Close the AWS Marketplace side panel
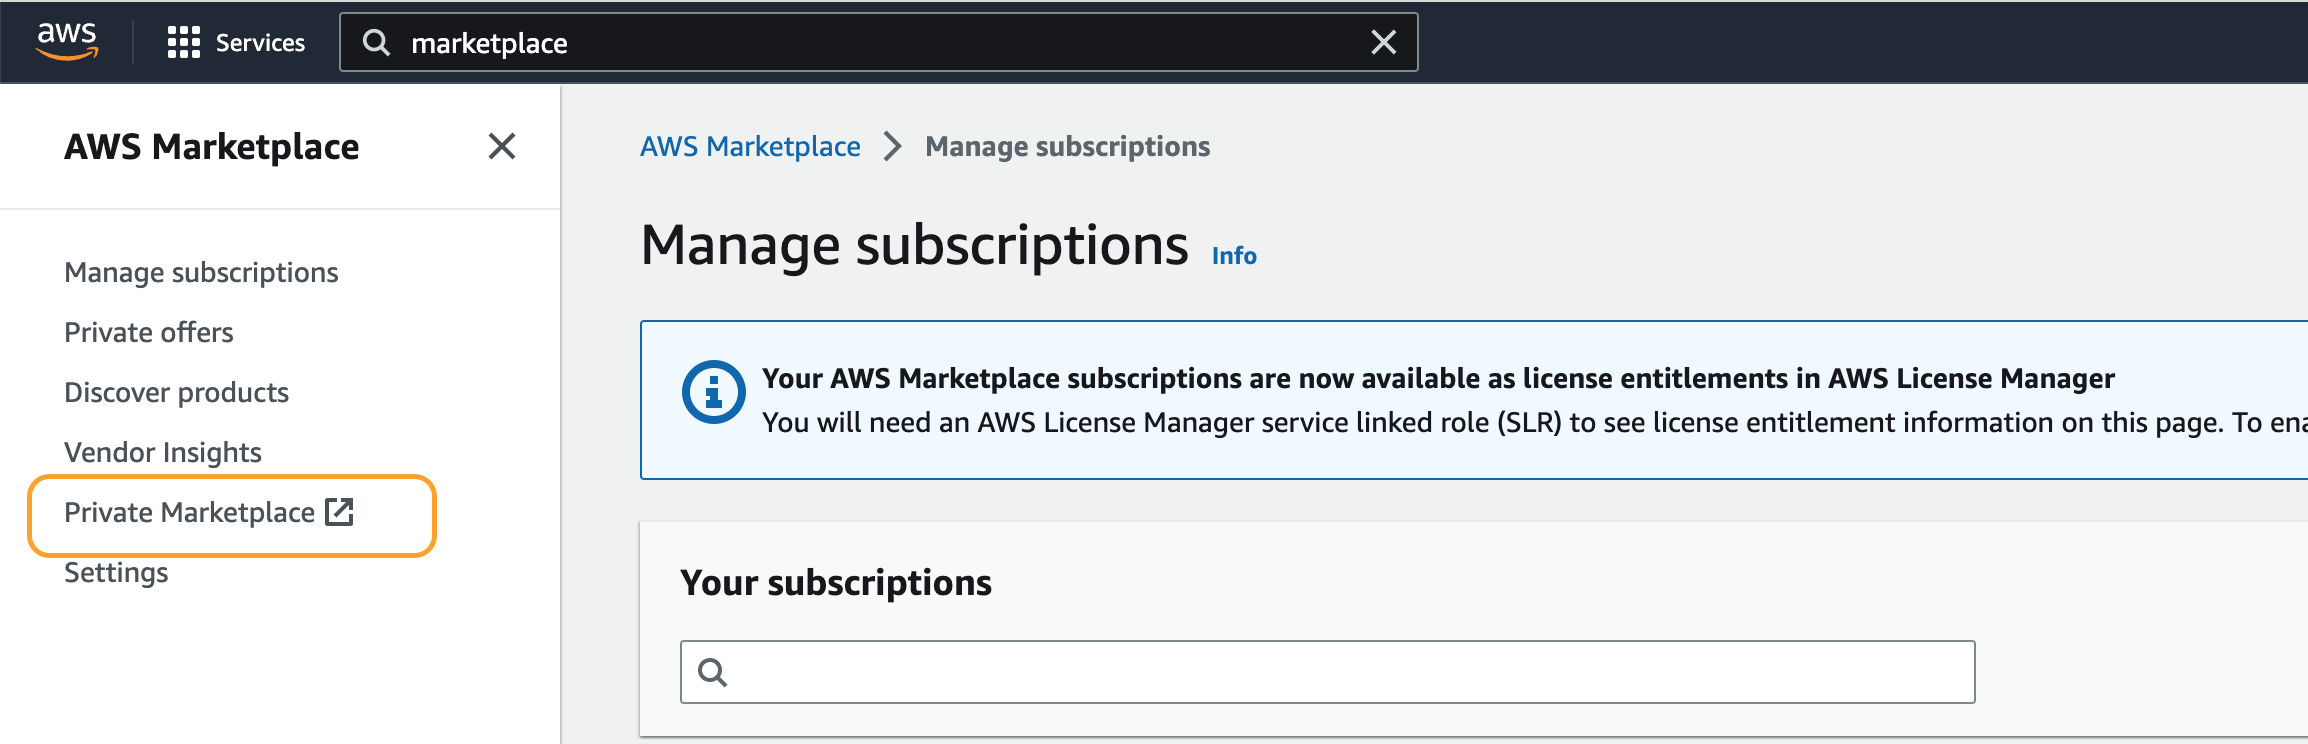Screen dimensions: 2308x744 (x=502, y=146)
